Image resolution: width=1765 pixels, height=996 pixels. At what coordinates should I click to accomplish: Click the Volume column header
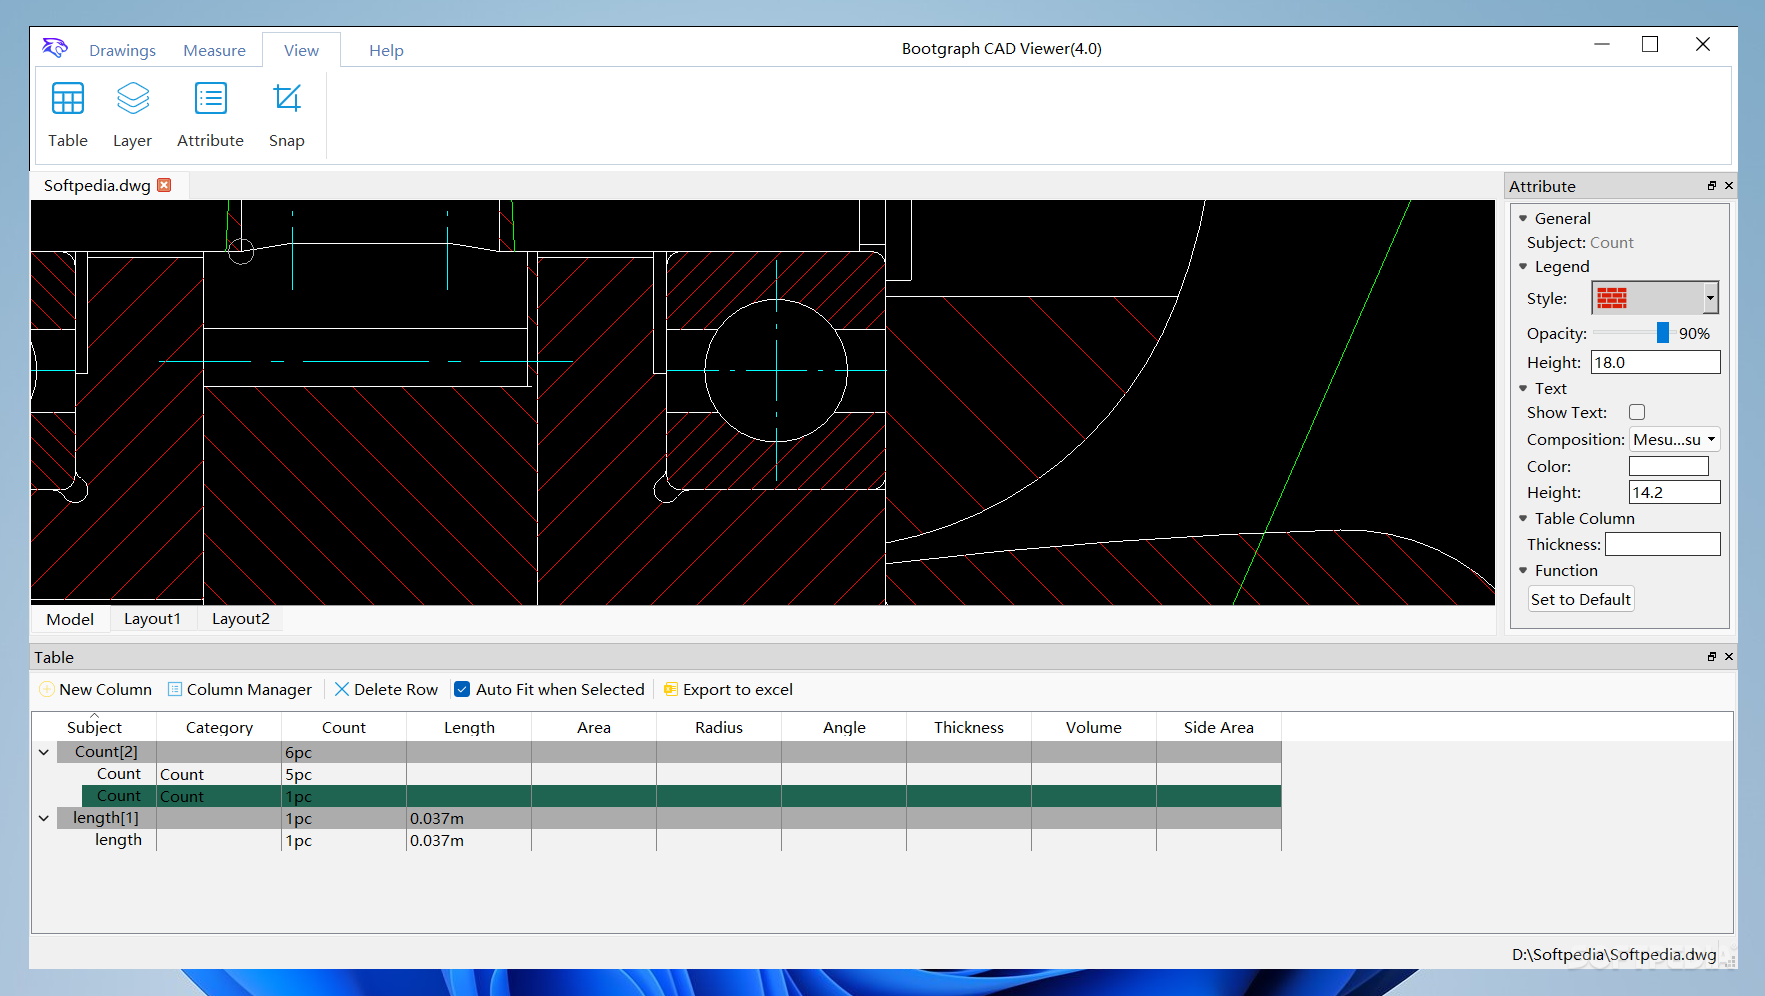coord(1094,727)
